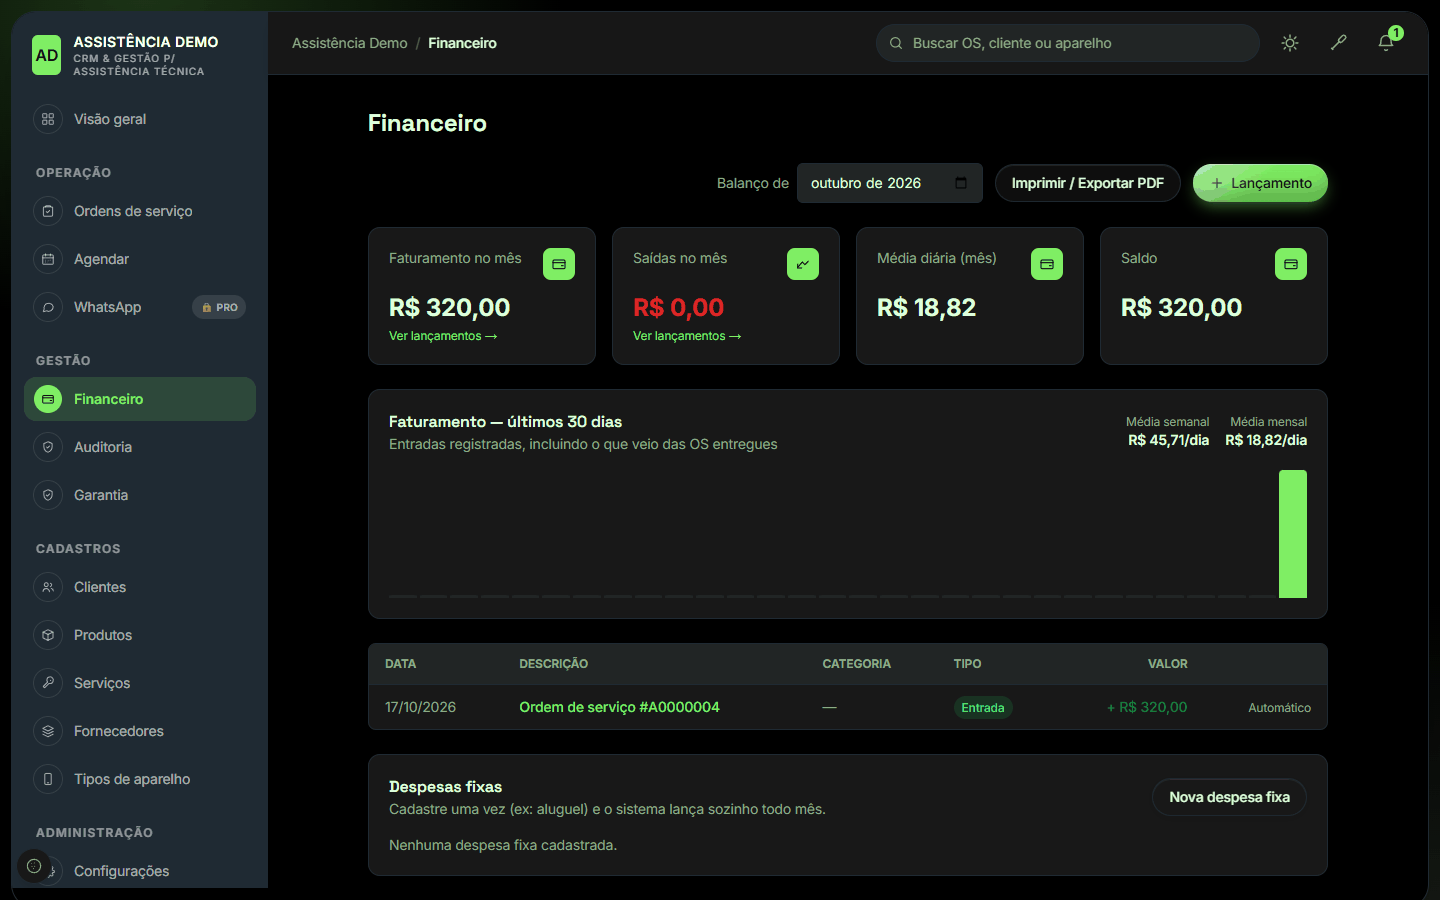The height and width of the screenshot is (900, 1440).
Task: Click the AD logo badge
Action: click(47, 56)
